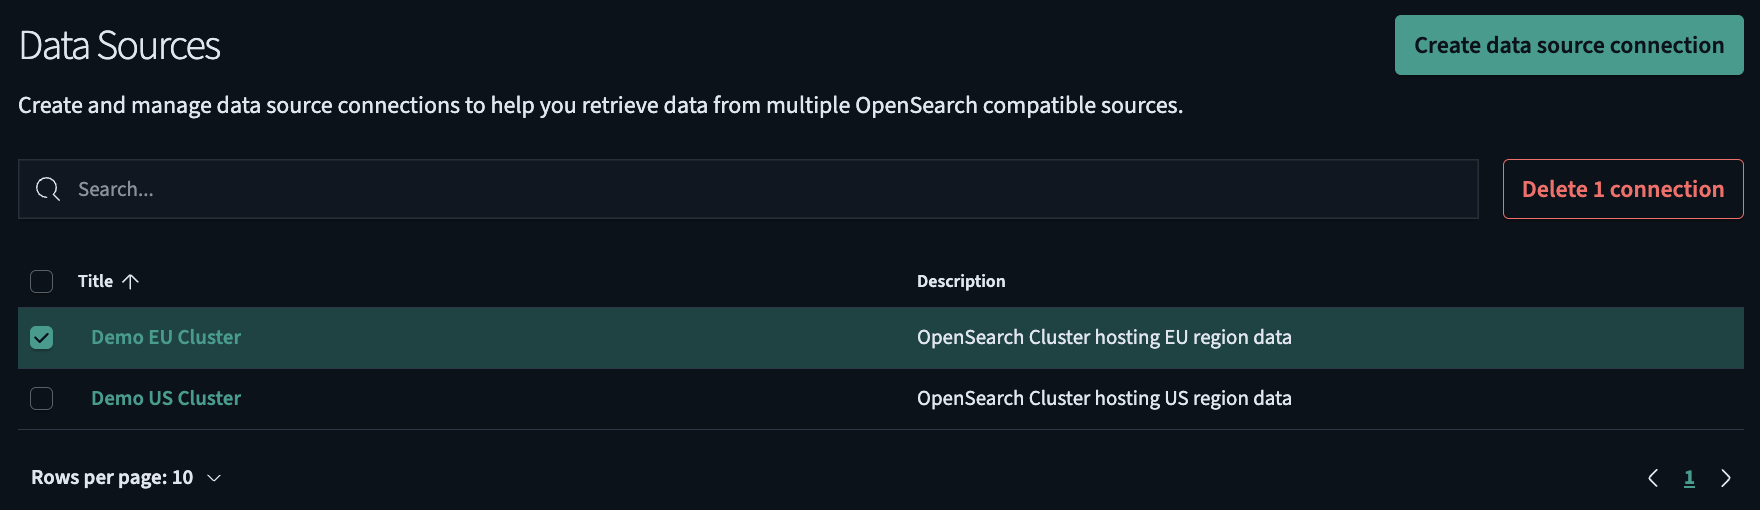Expand the Rows per page dropdown
Screen dimensions: 1760x510
pos(126,477)
